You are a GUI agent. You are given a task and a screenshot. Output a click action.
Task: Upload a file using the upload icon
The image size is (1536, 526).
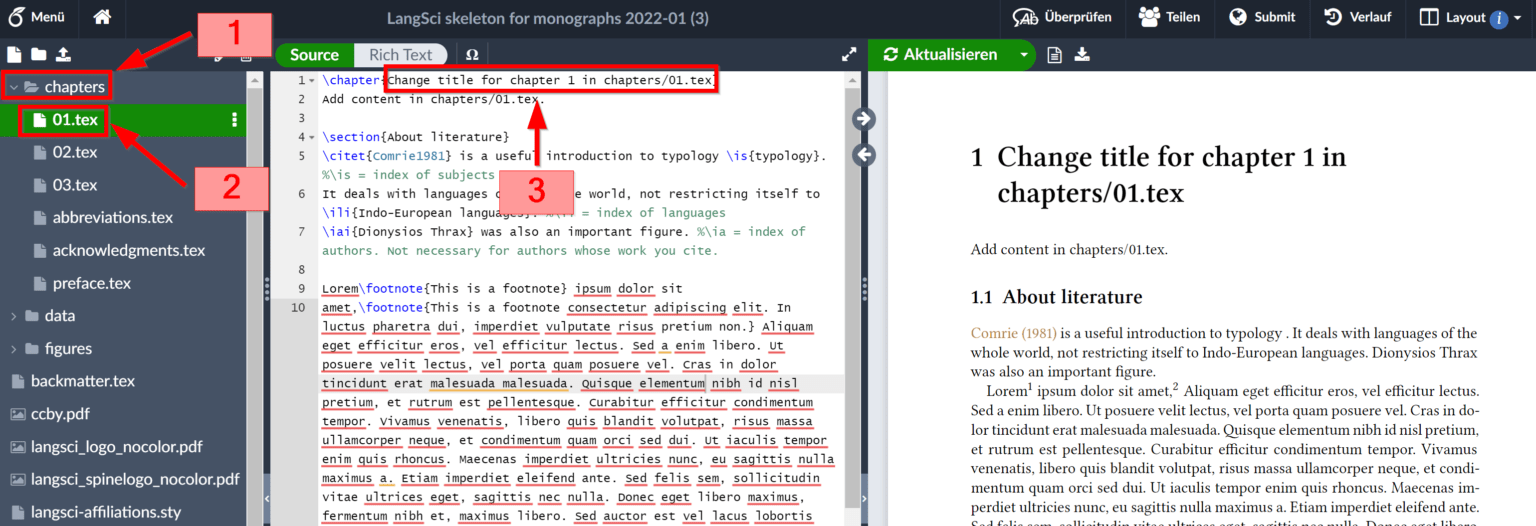coord(63,55)
